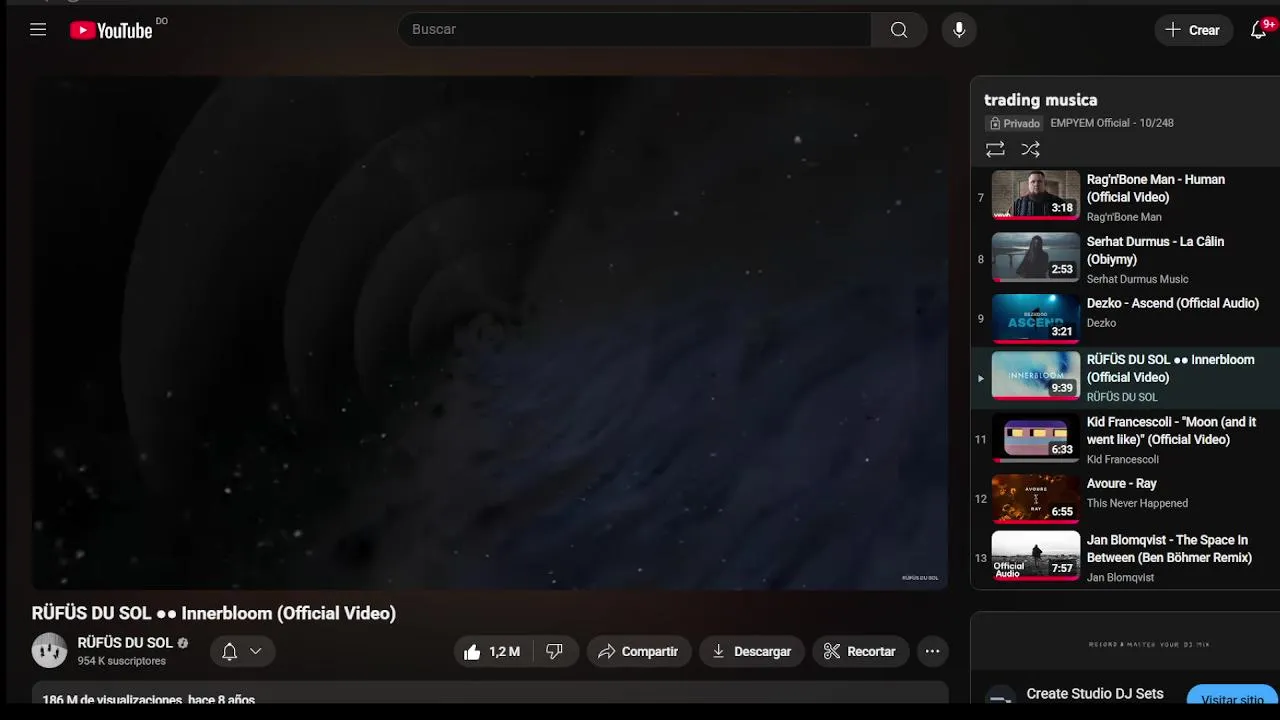
Task: Open RÜFÜS DU SOL channel avatar
Action: [x=49, y=651]
